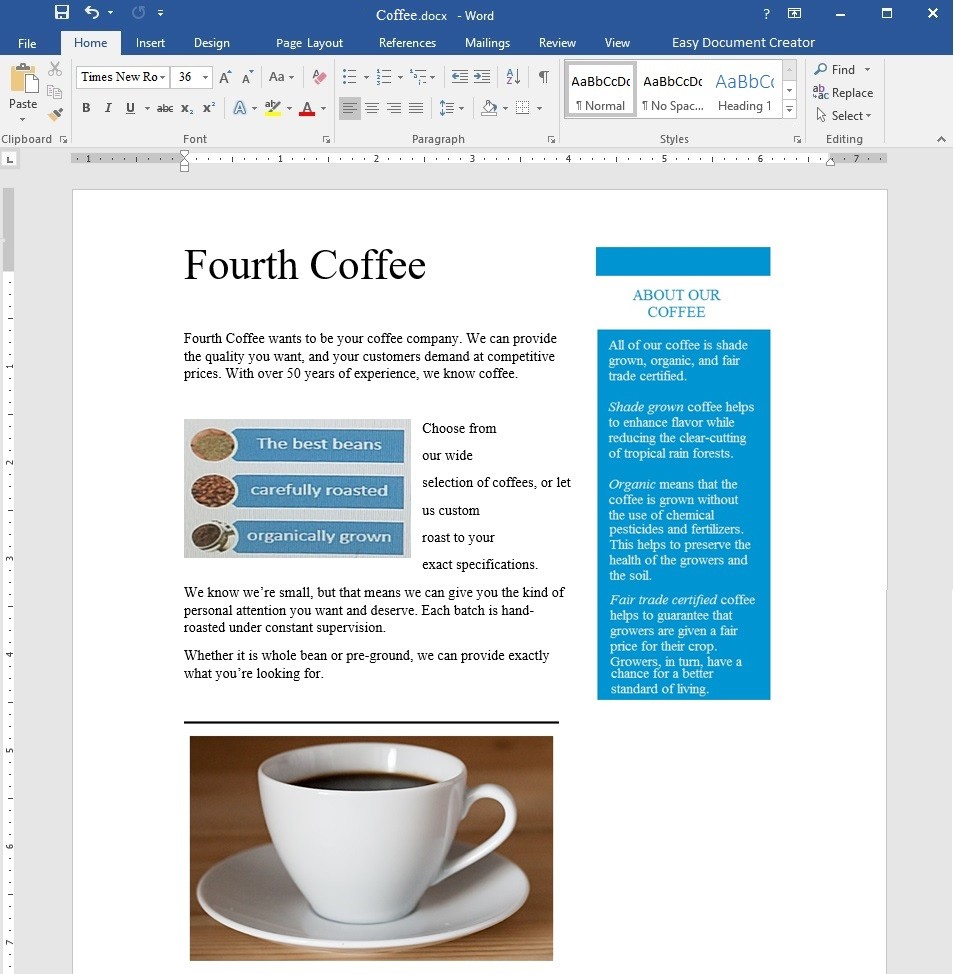954x974 pixels.
Task: Click the Numbering list icon
Action: pyautogui.click(x=384, y=77)
